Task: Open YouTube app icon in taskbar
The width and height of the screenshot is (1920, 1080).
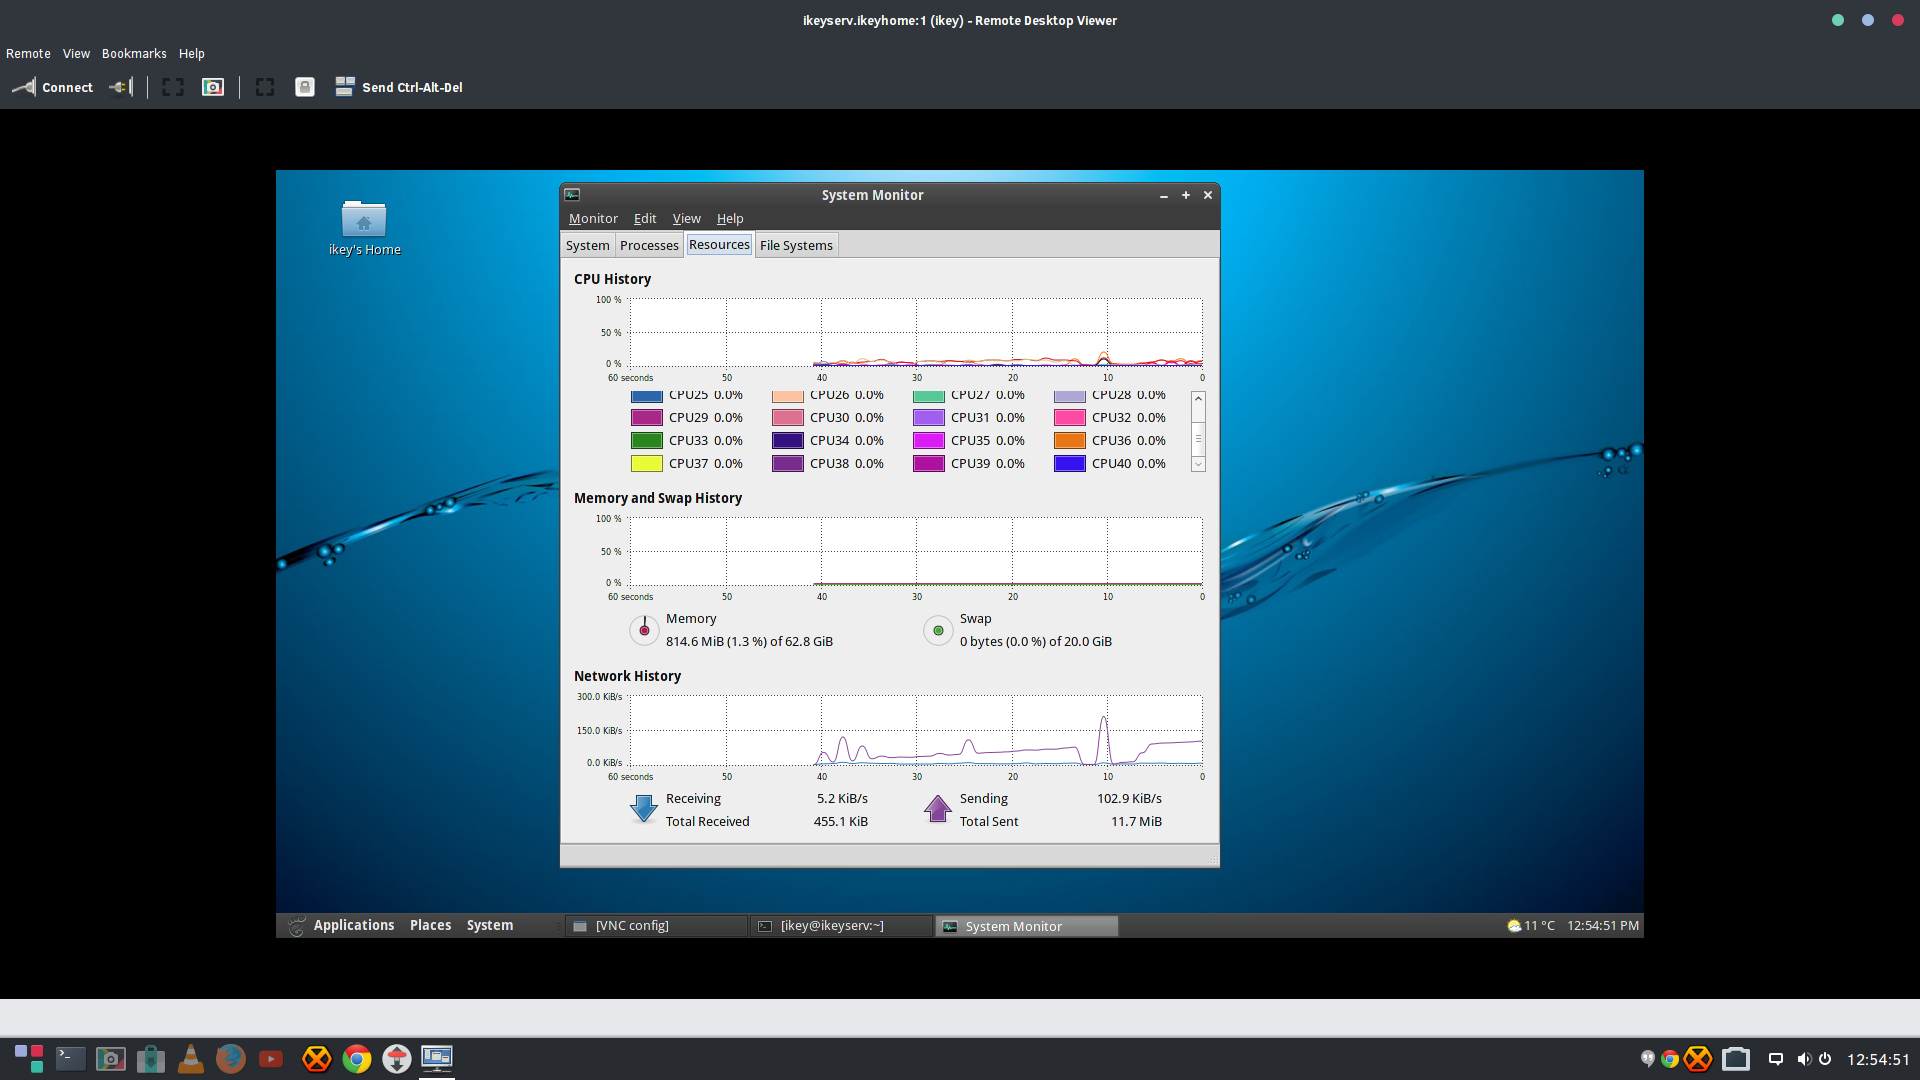Action: 271,1058
